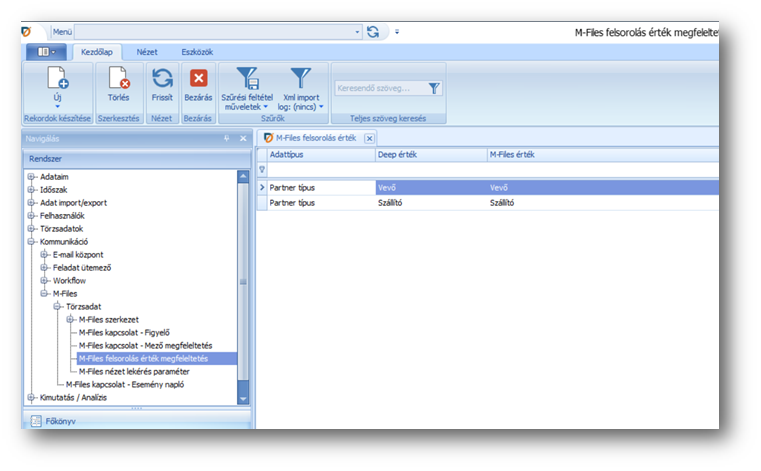Expand the Workflow tree node
Image resolution: width=761 pixels, height=471 pixels.
pyautogui.click(x=44, y=280)
